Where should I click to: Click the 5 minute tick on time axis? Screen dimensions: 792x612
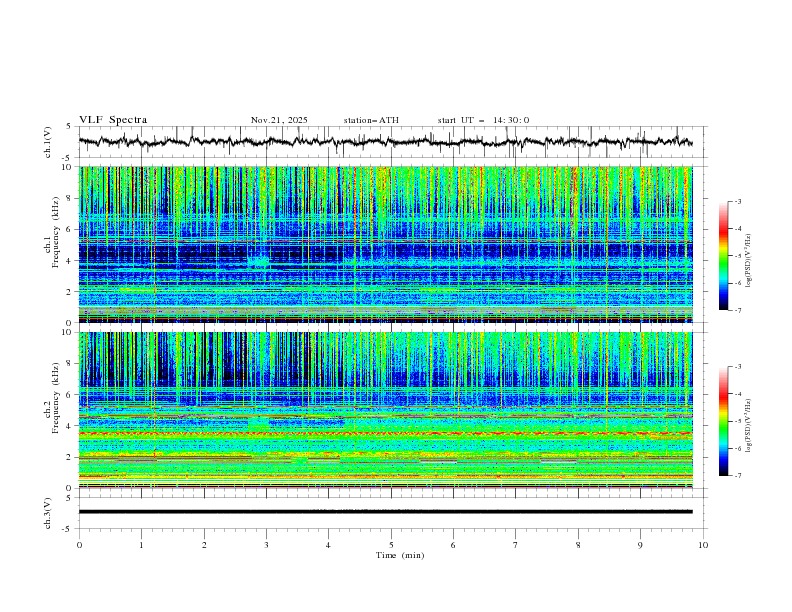(391, 544)
